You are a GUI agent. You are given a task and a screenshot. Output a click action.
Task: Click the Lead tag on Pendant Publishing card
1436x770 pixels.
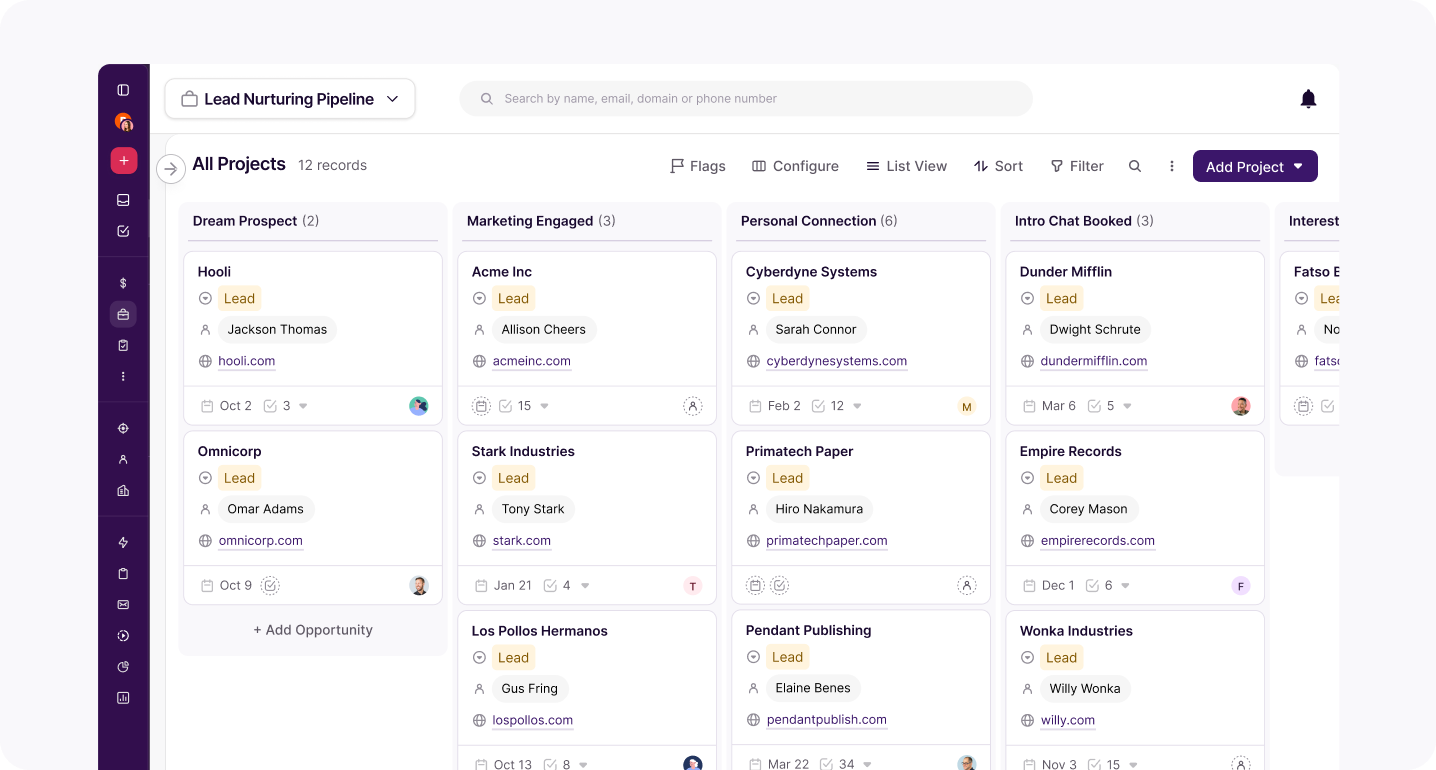point(787,657)
